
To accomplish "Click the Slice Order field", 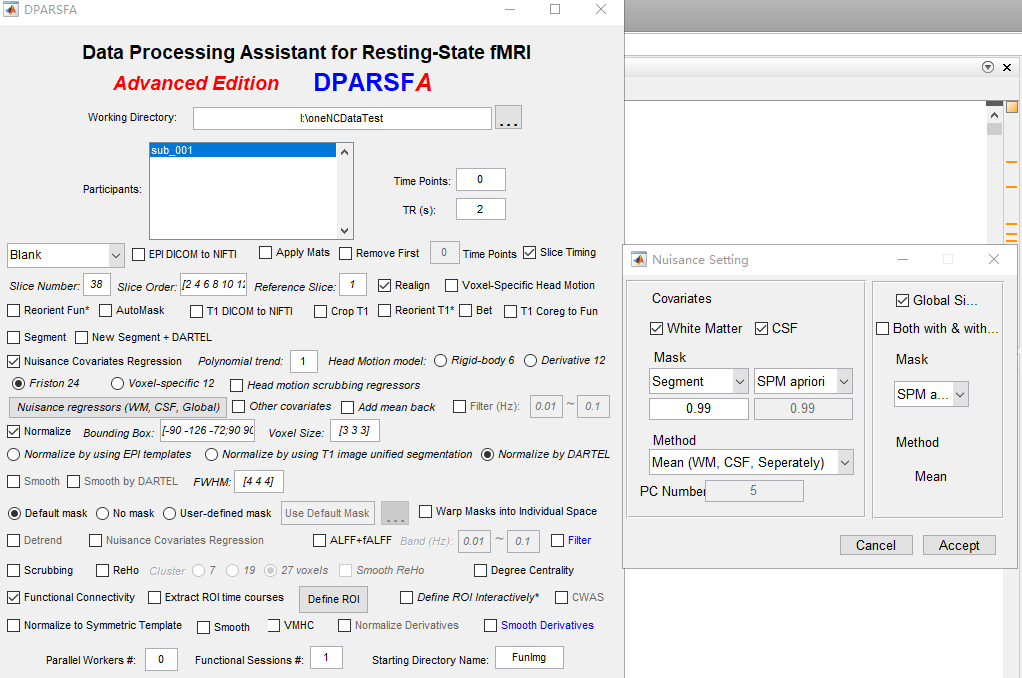I will click(x=214, y=284).
